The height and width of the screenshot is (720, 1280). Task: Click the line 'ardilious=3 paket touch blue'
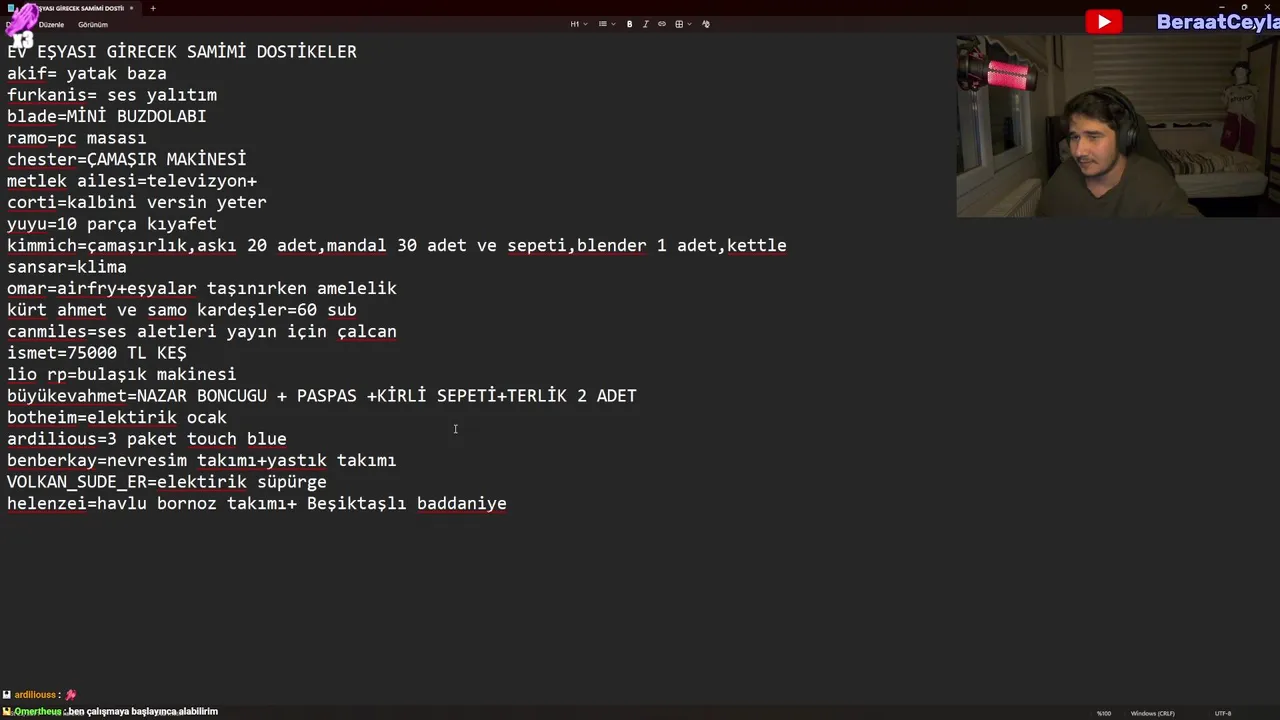point(147,439)
